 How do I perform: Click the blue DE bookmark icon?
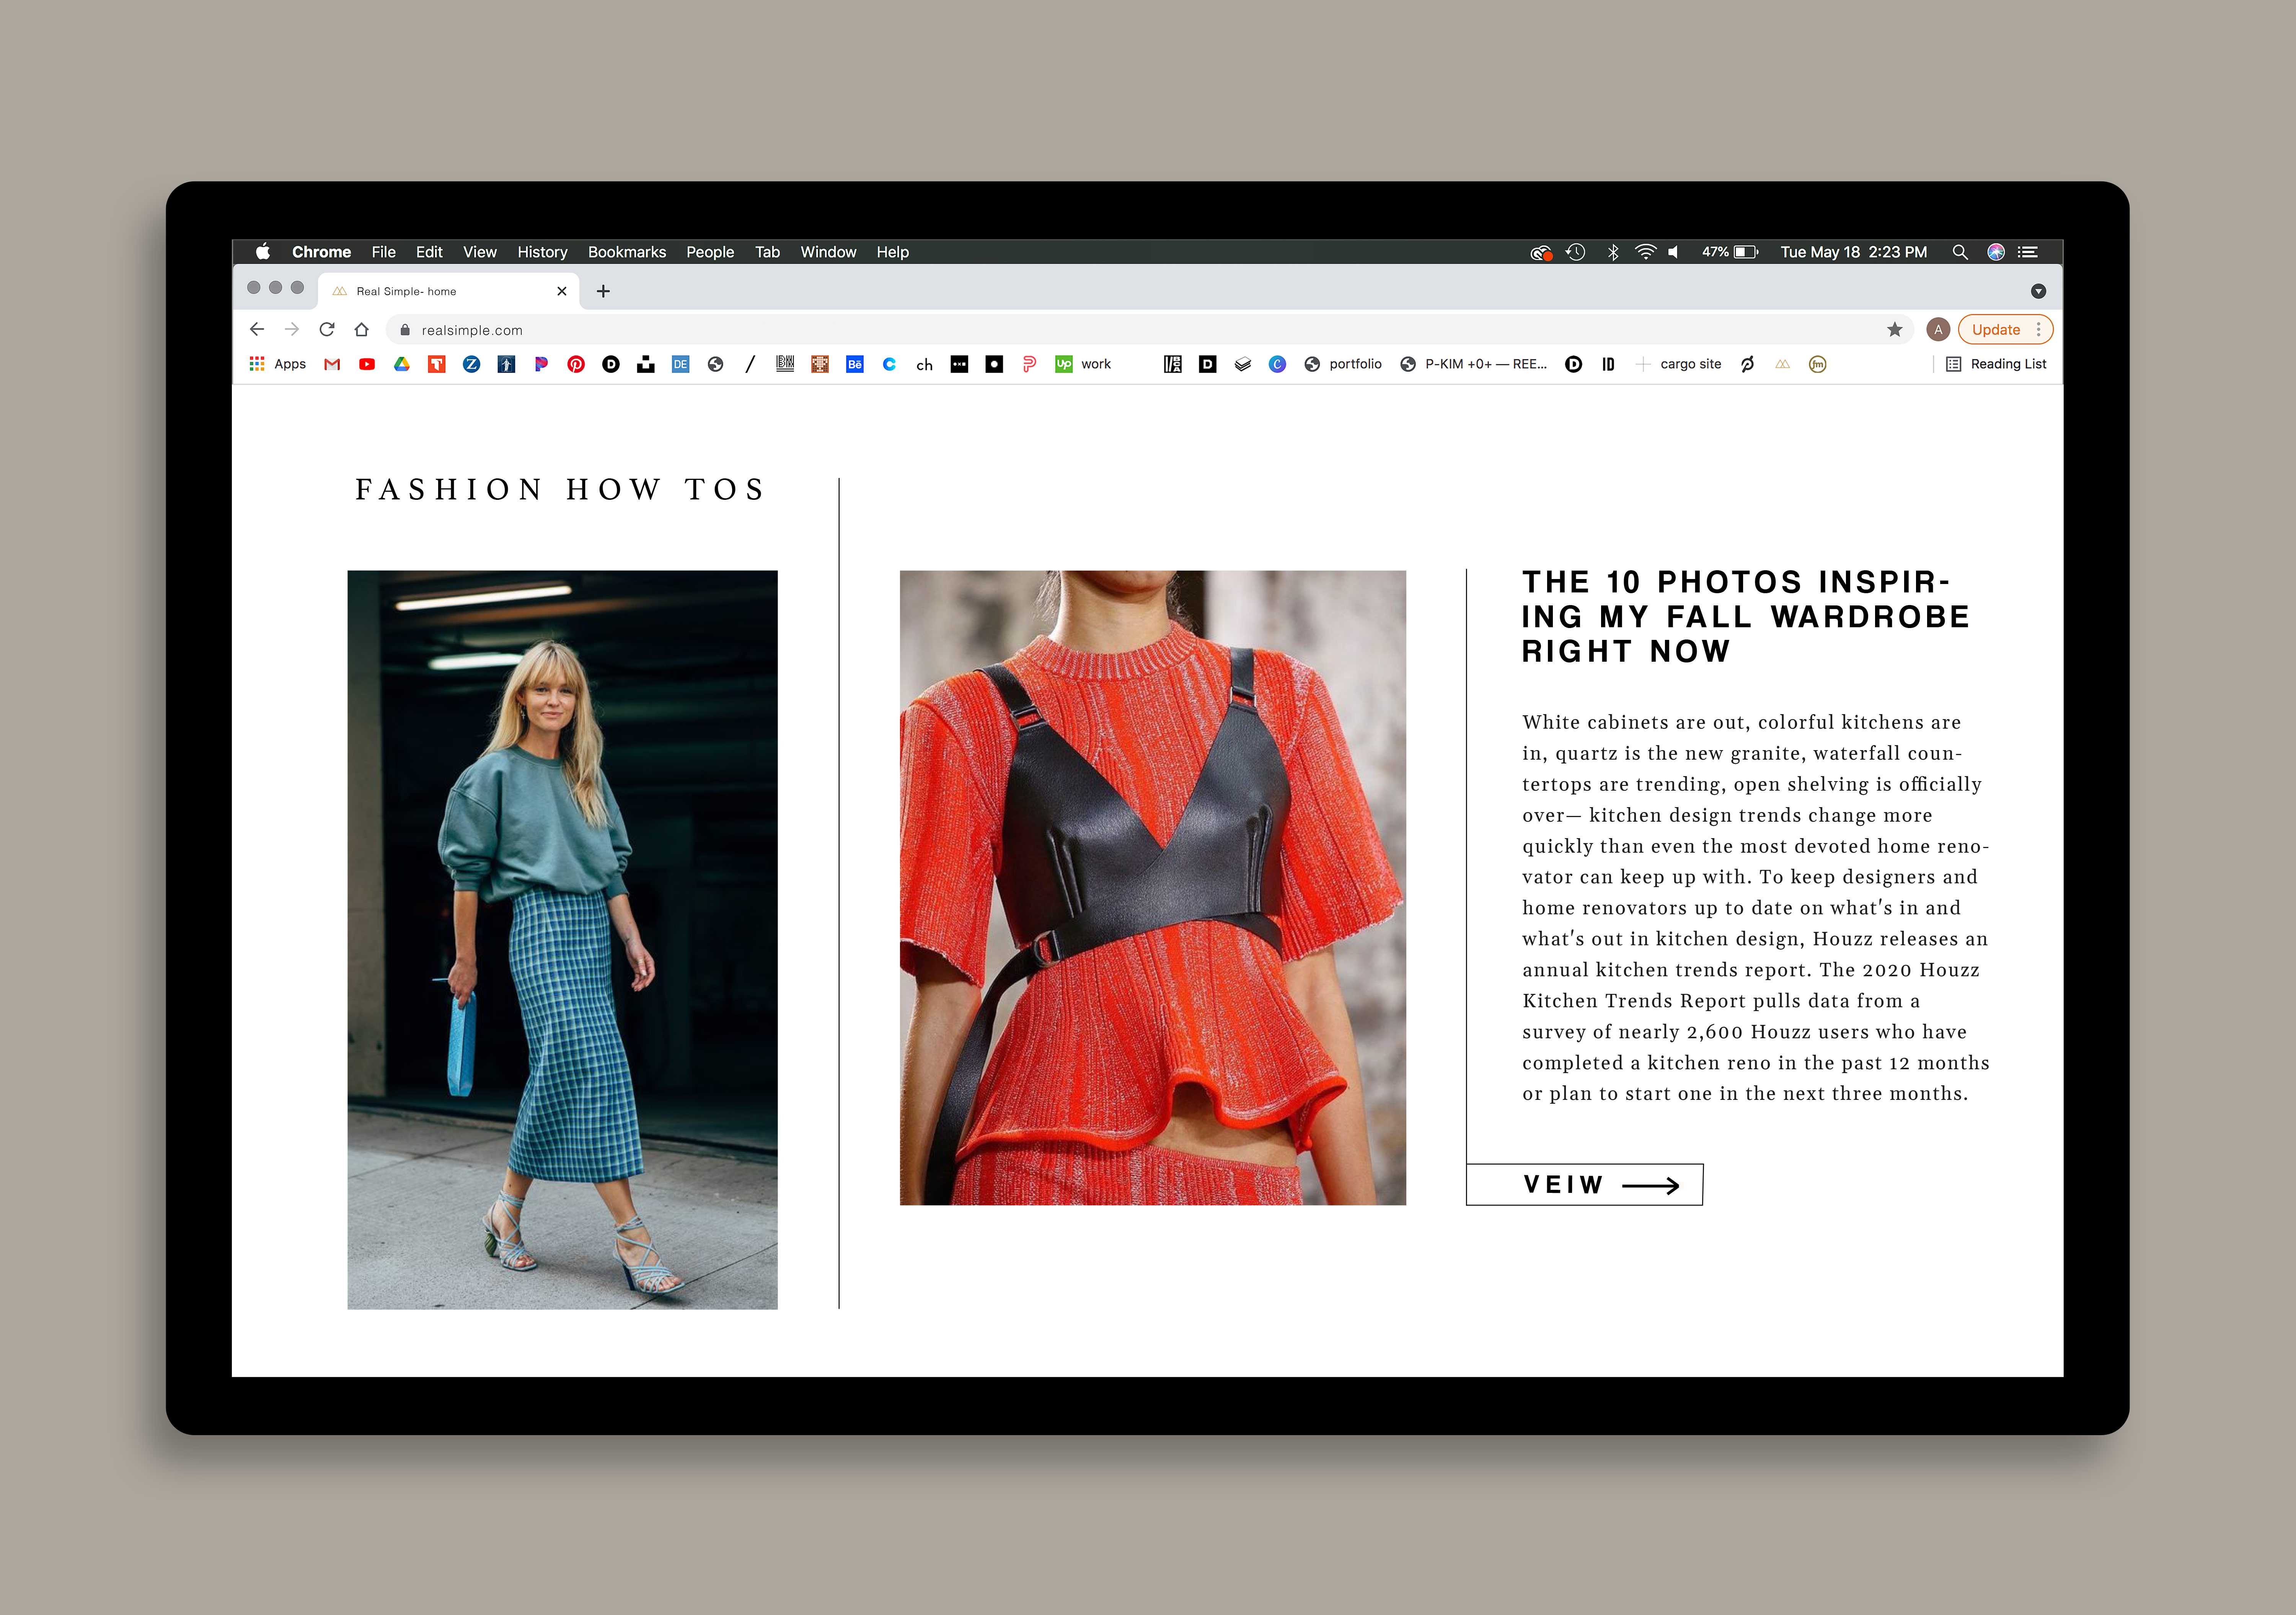(x=681, y=364)
